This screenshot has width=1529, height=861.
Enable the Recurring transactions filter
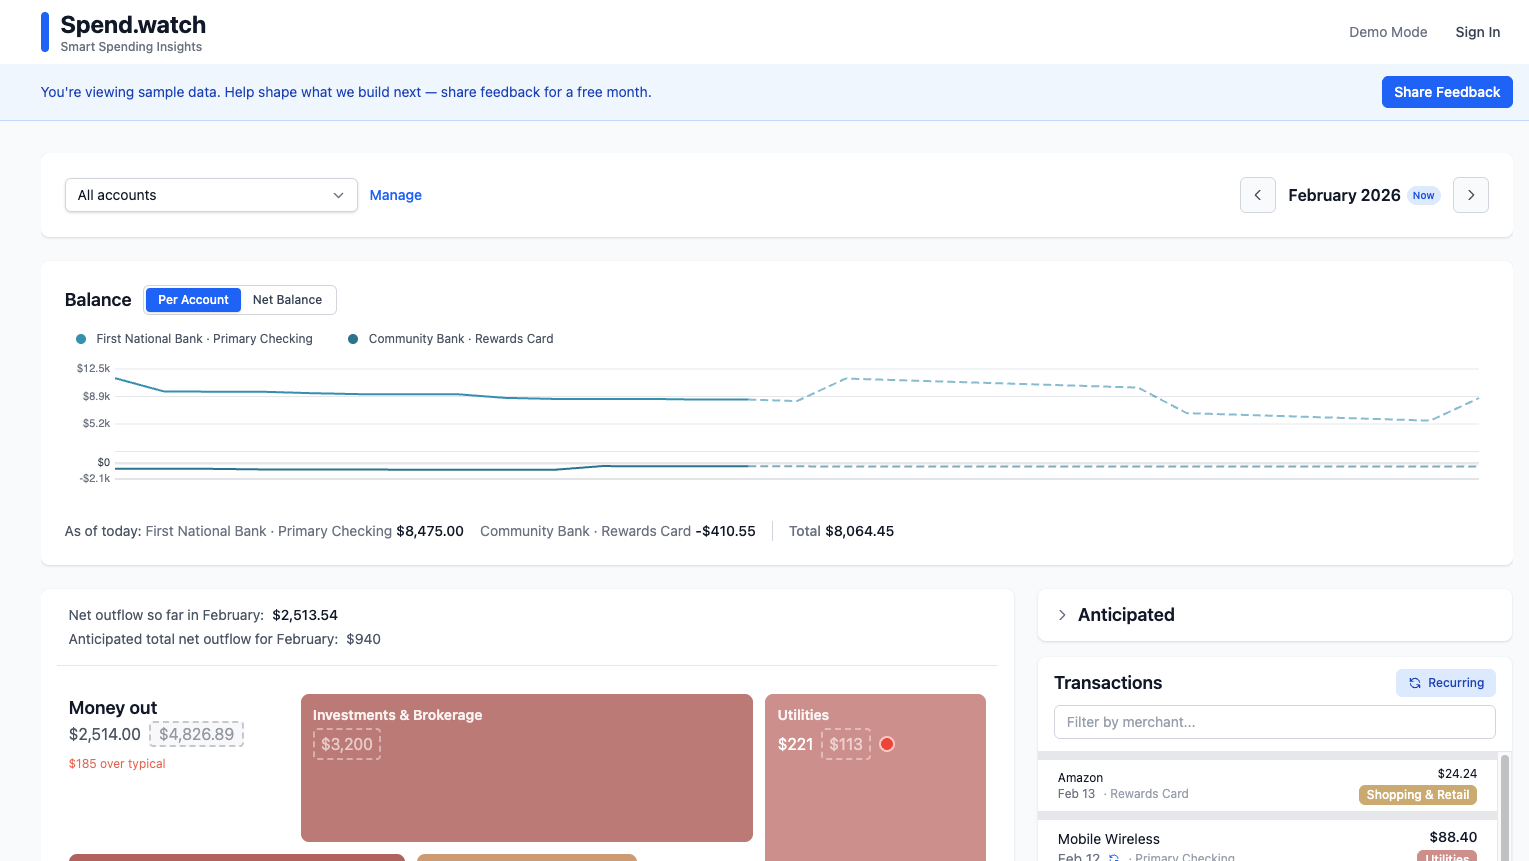click(1445, 682)
